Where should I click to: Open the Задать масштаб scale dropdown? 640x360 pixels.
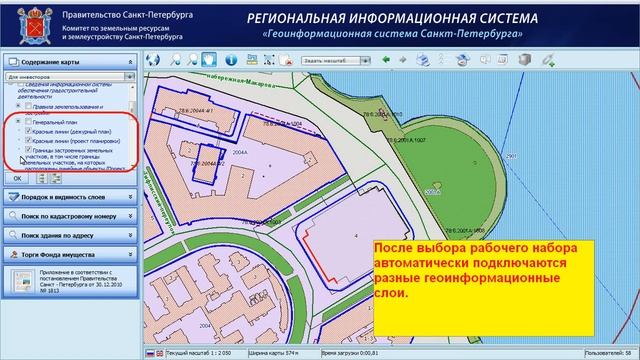365,60
